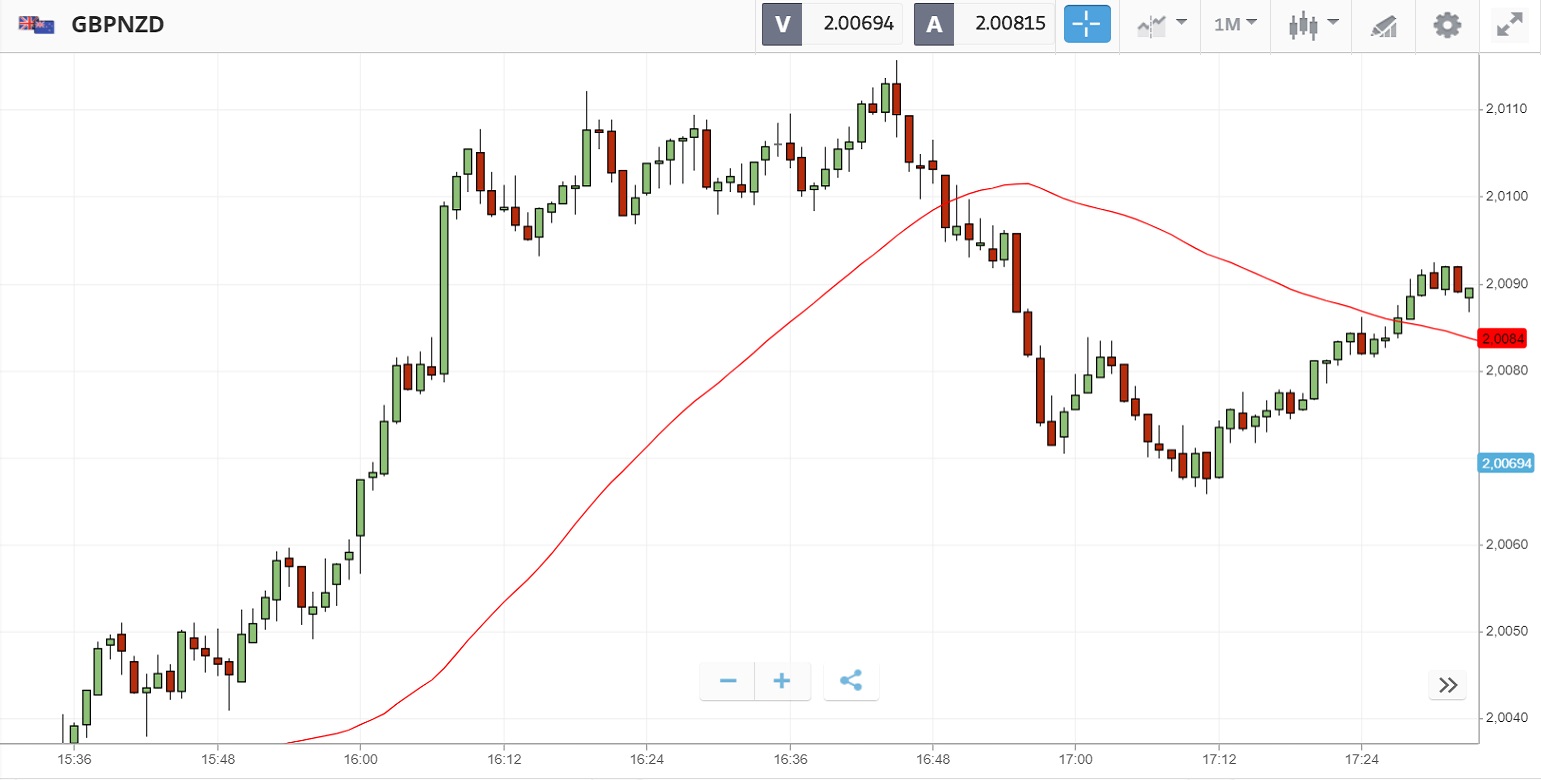Toggle the blue crosshair cursor button

coord(1087,25)
